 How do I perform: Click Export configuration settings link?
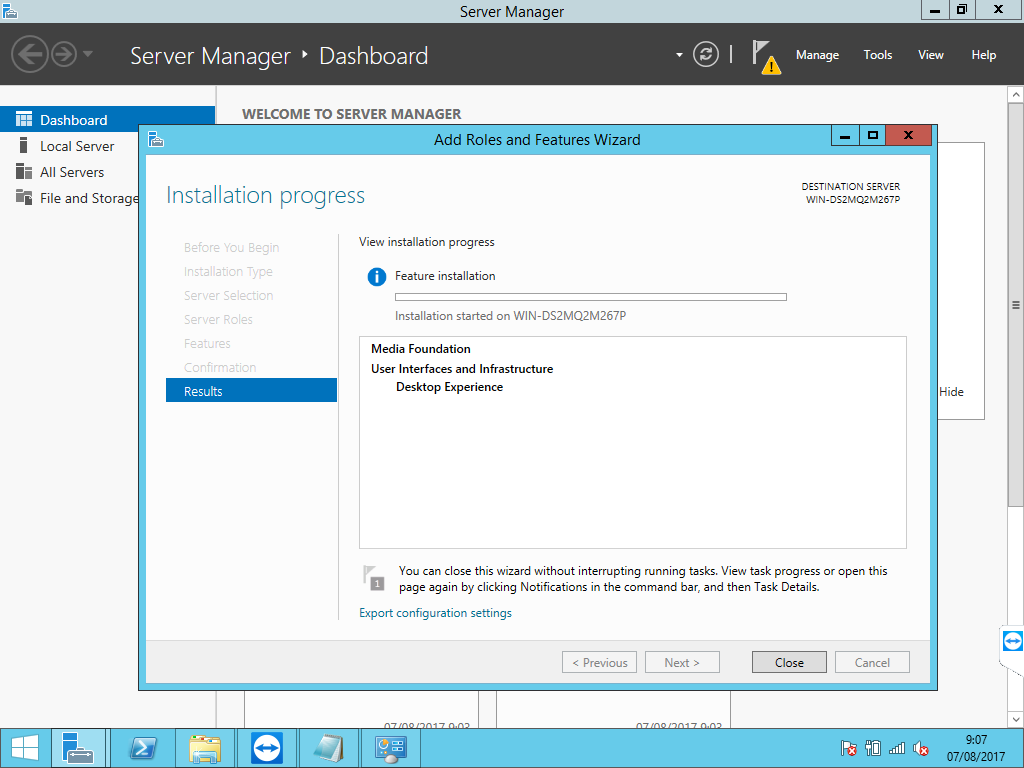pos(435,613)
